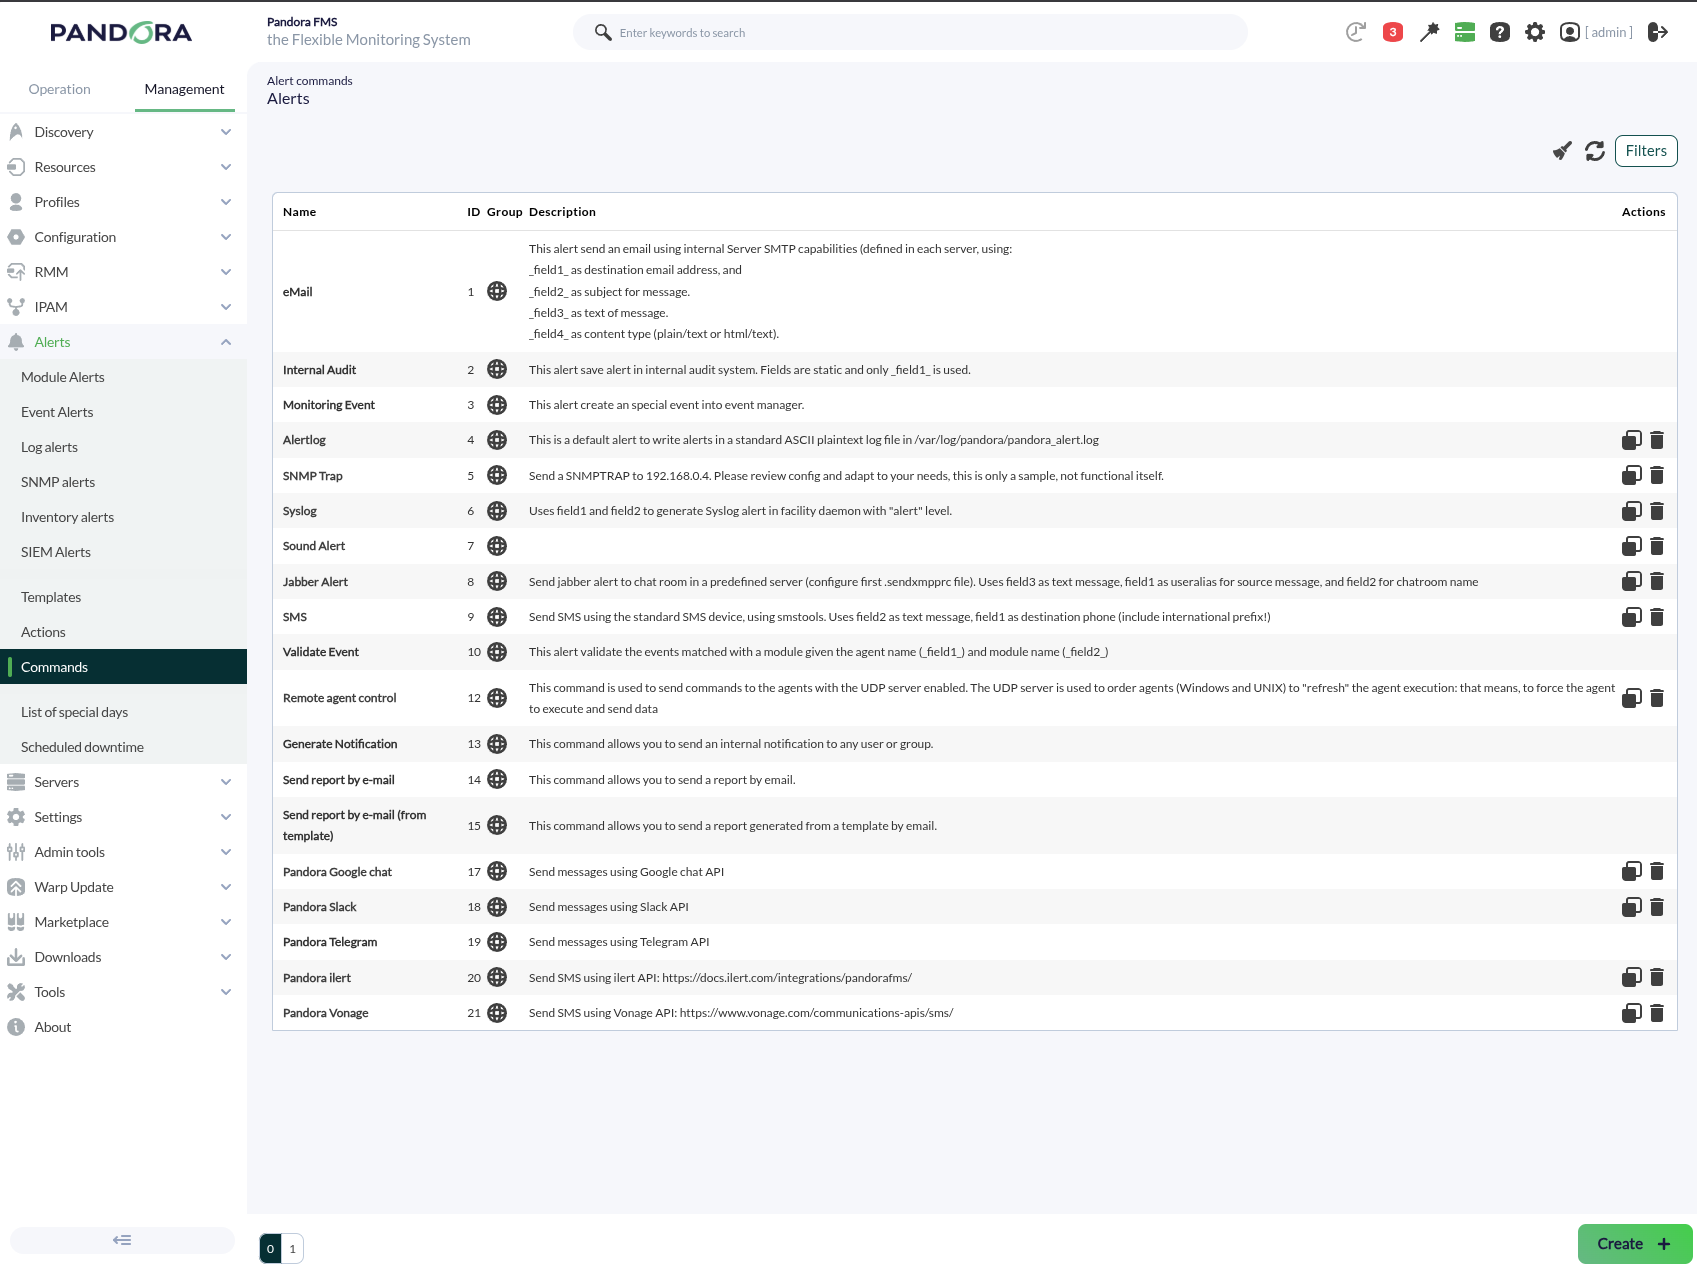Open Module Alerts submenu item
The image size is (1697, 1266).
[x=63, y=377]
